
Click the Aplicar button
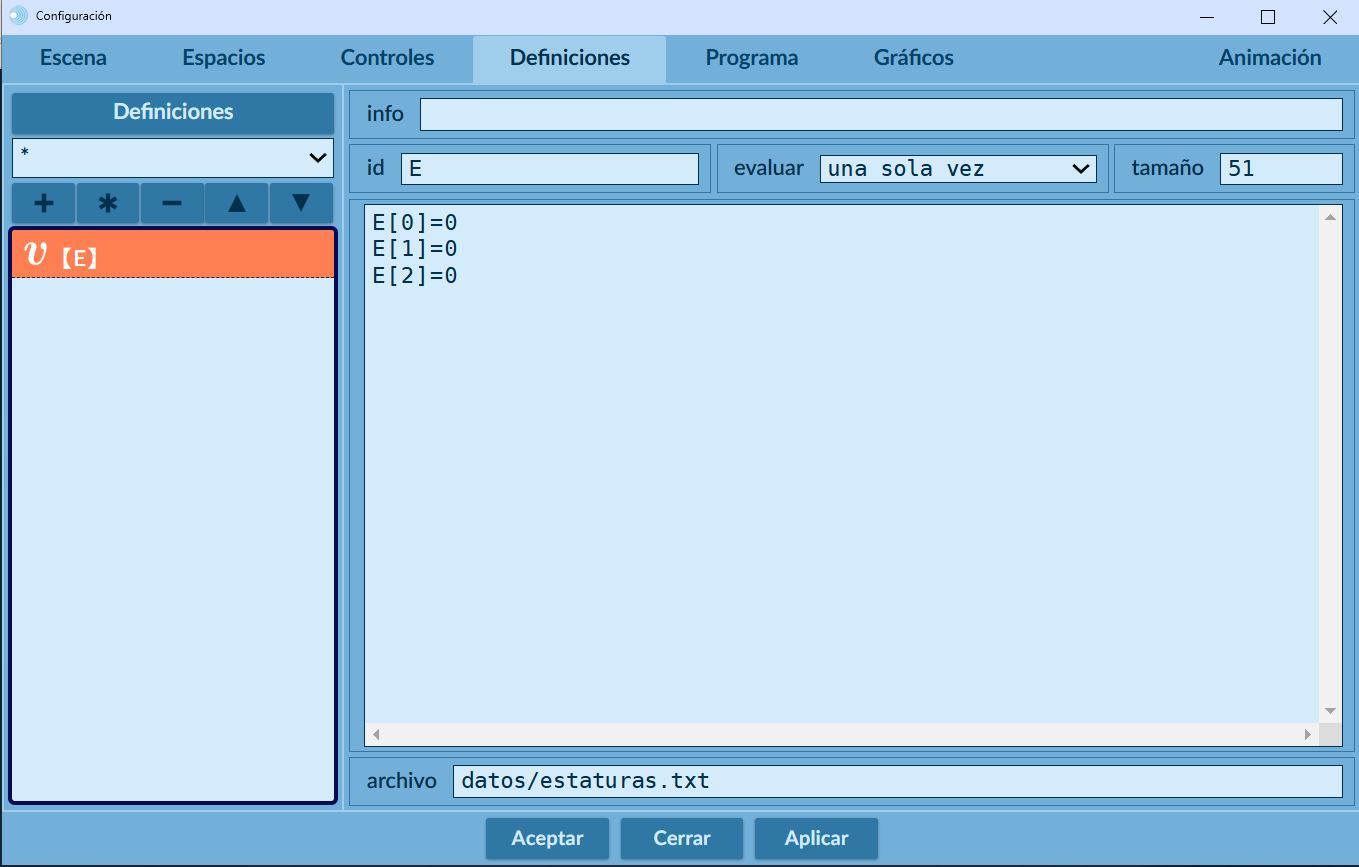pos(816,838)
